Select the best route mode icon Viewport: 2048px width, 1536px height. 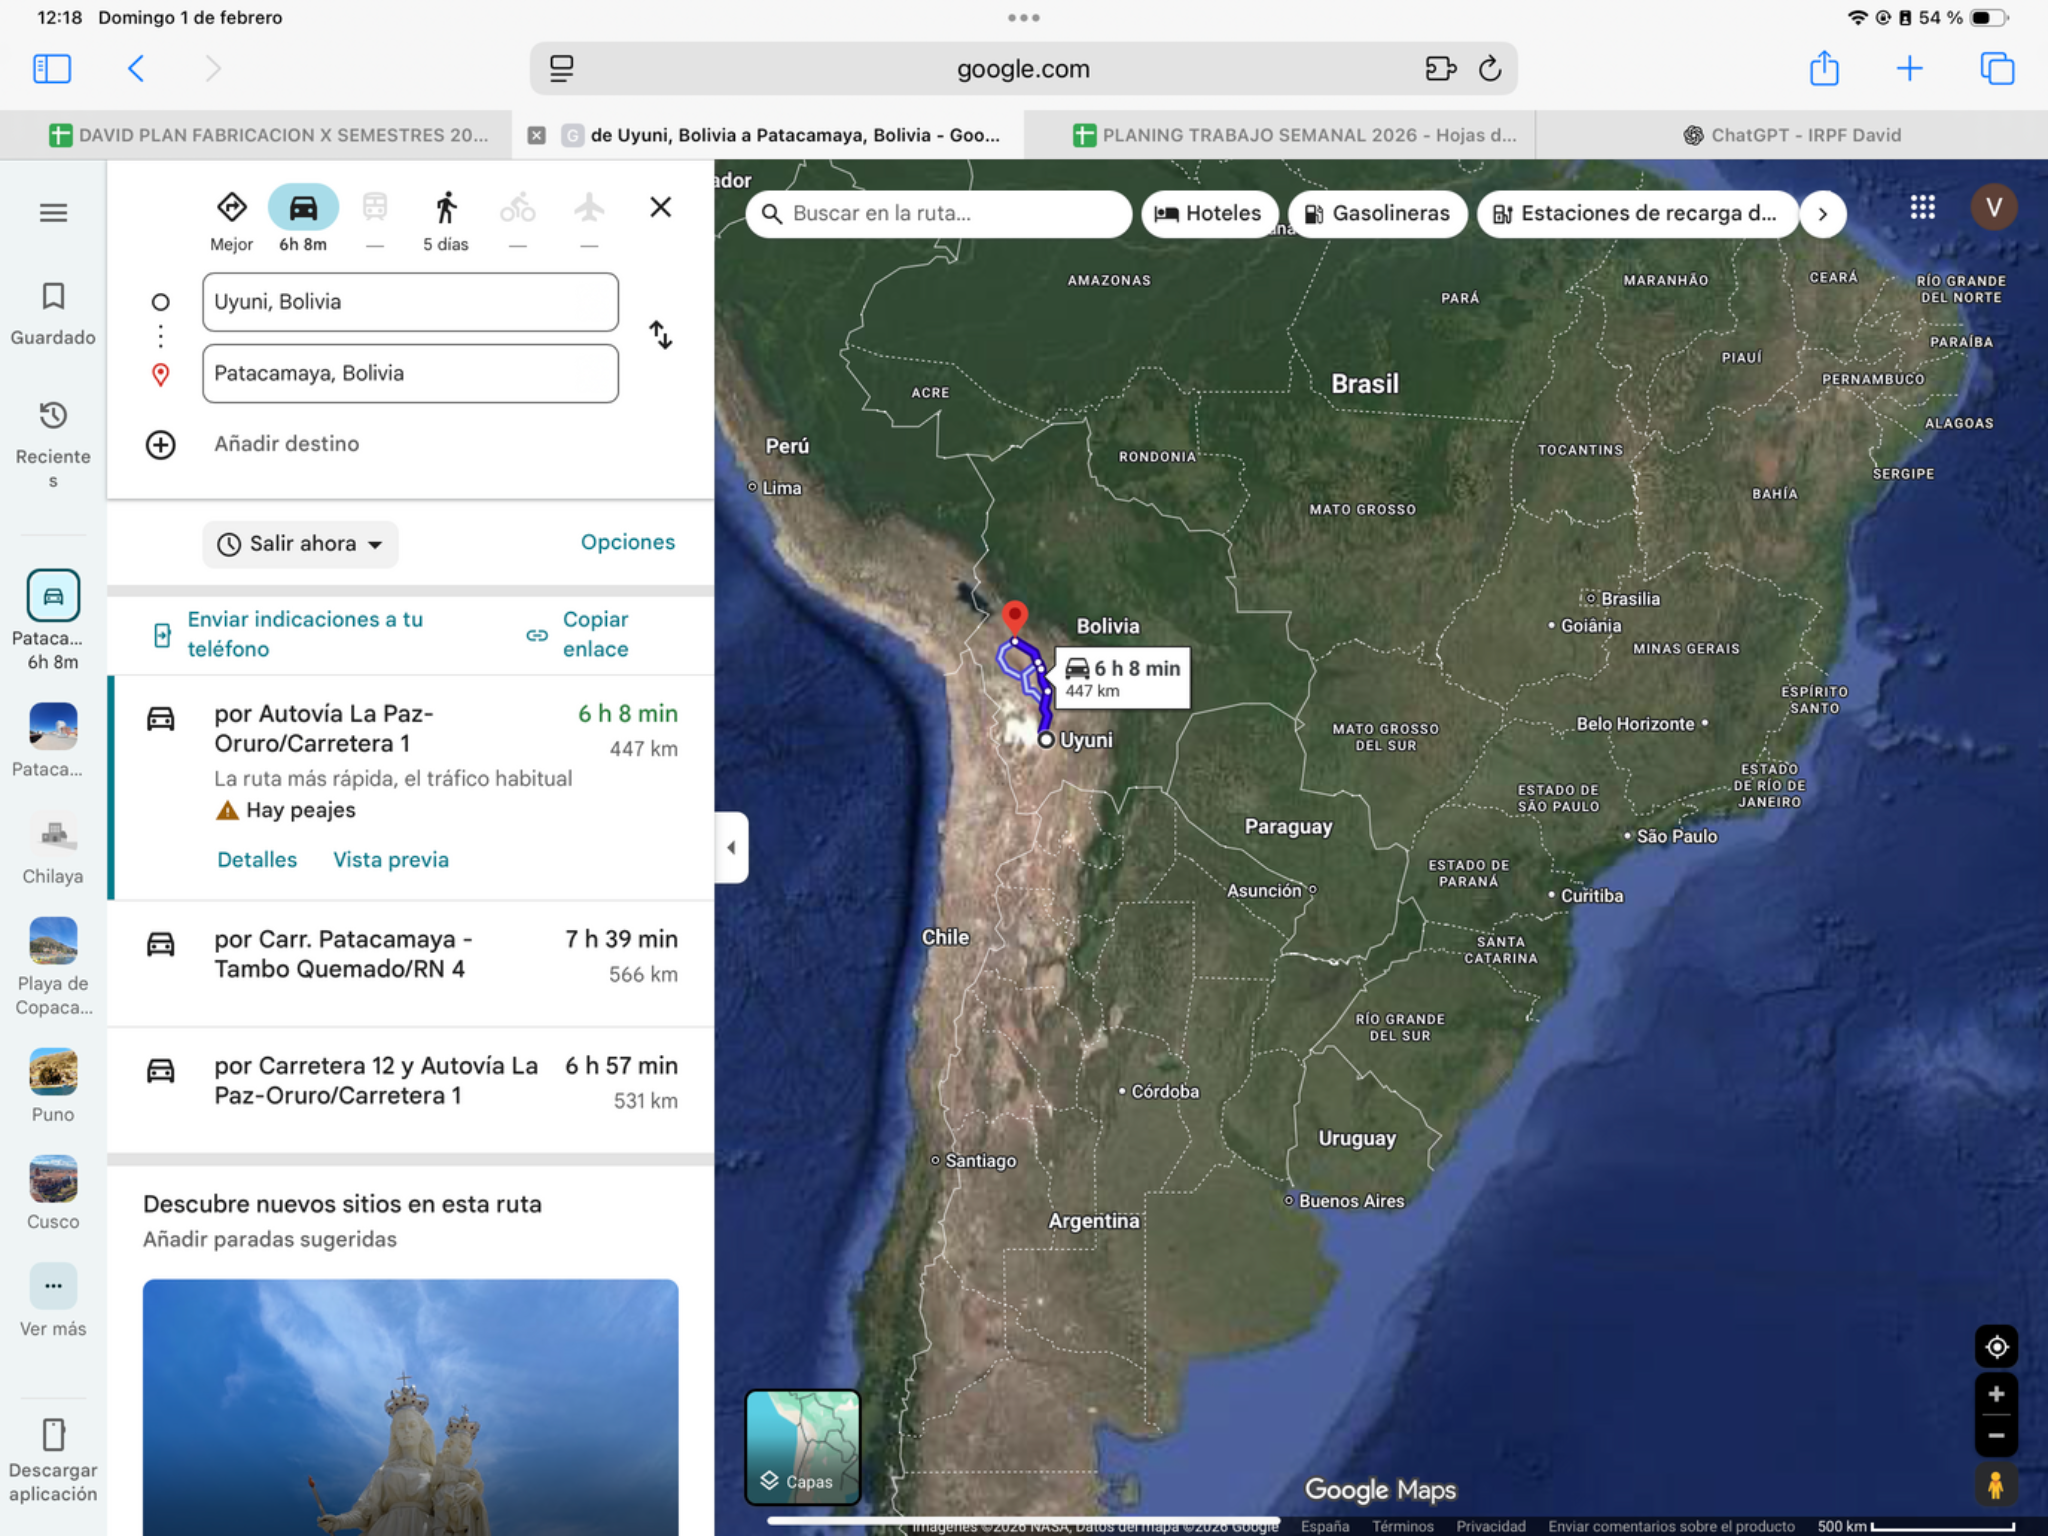231,208
